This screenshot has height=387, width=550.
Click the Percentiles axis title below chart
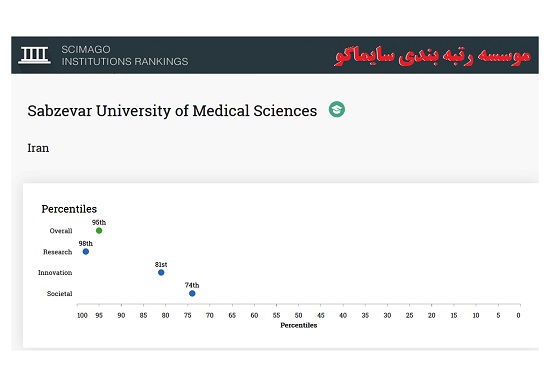tap(299, 325)
